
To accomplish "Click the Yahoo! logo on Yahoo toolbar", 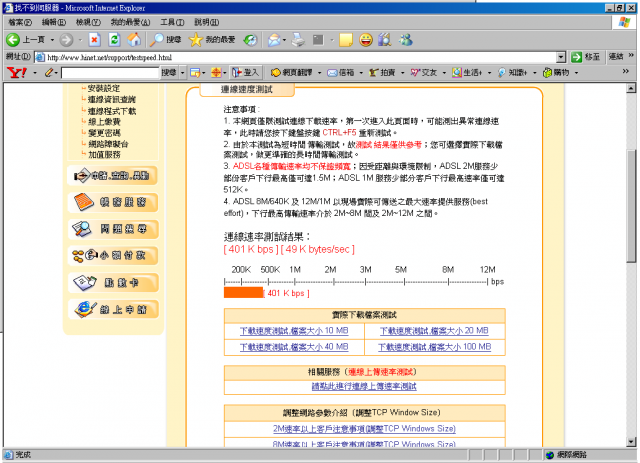I will click(15, 73).
